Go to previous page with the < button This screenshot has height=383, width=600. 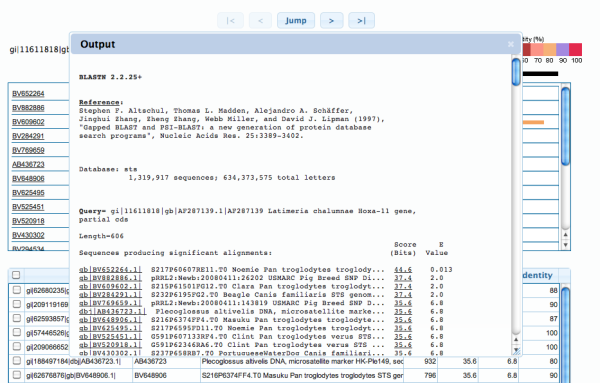(260, 21)
